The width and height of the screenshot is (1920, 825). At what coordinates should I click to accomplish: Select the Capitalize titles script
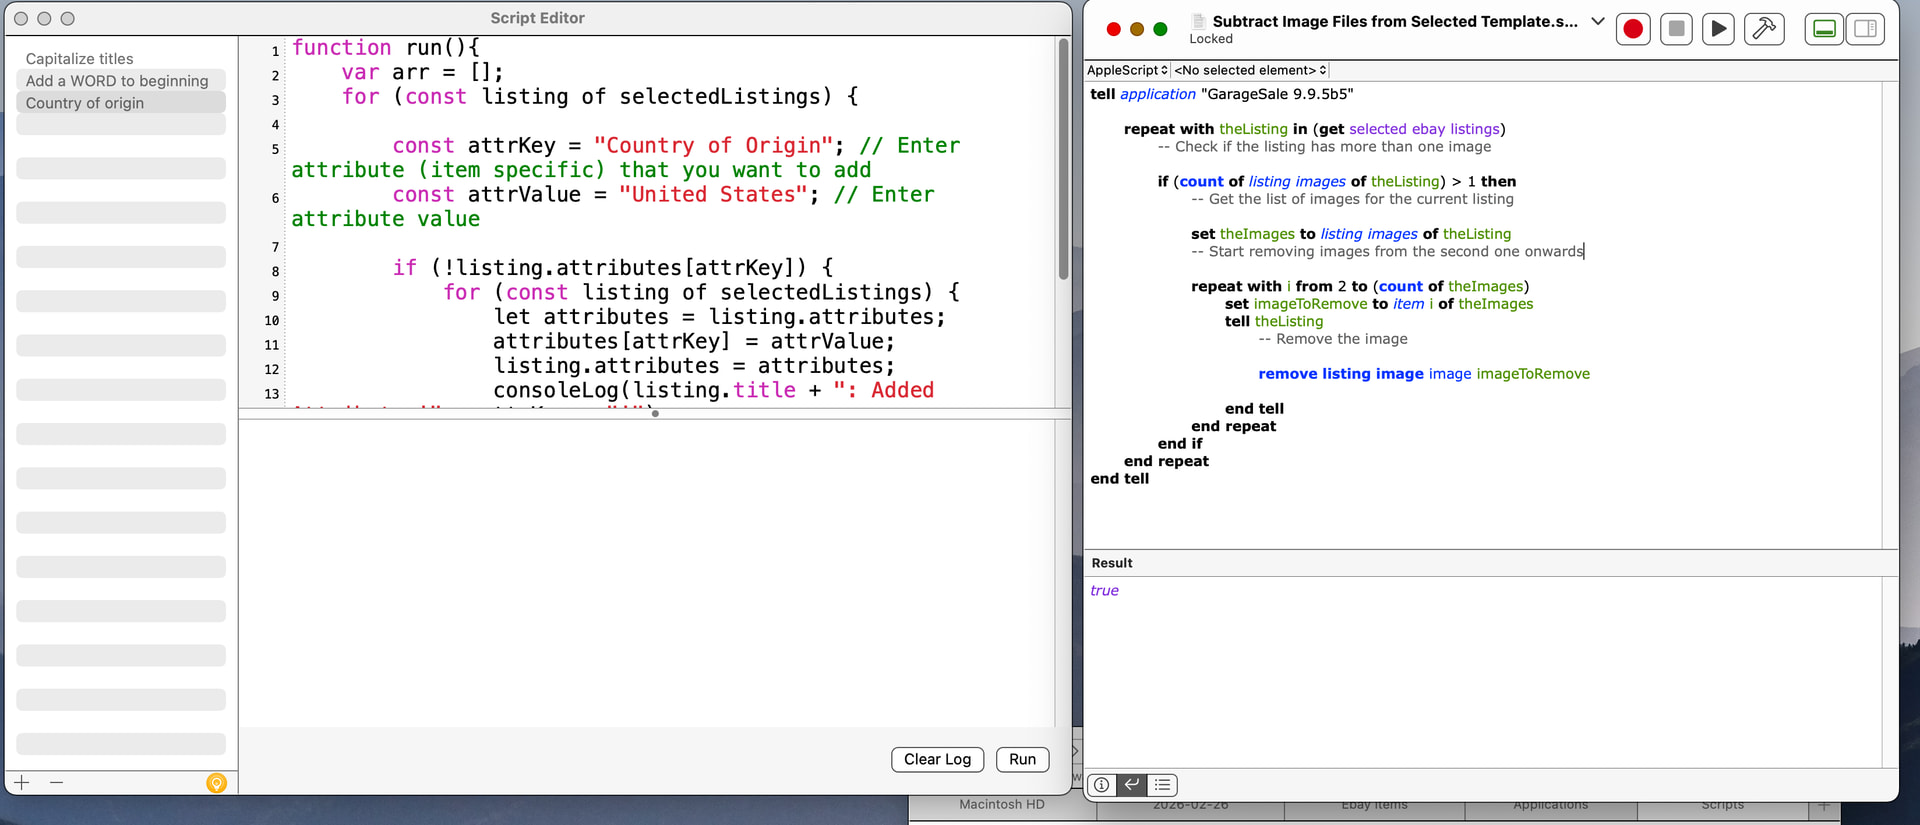(x=80, y=59)
